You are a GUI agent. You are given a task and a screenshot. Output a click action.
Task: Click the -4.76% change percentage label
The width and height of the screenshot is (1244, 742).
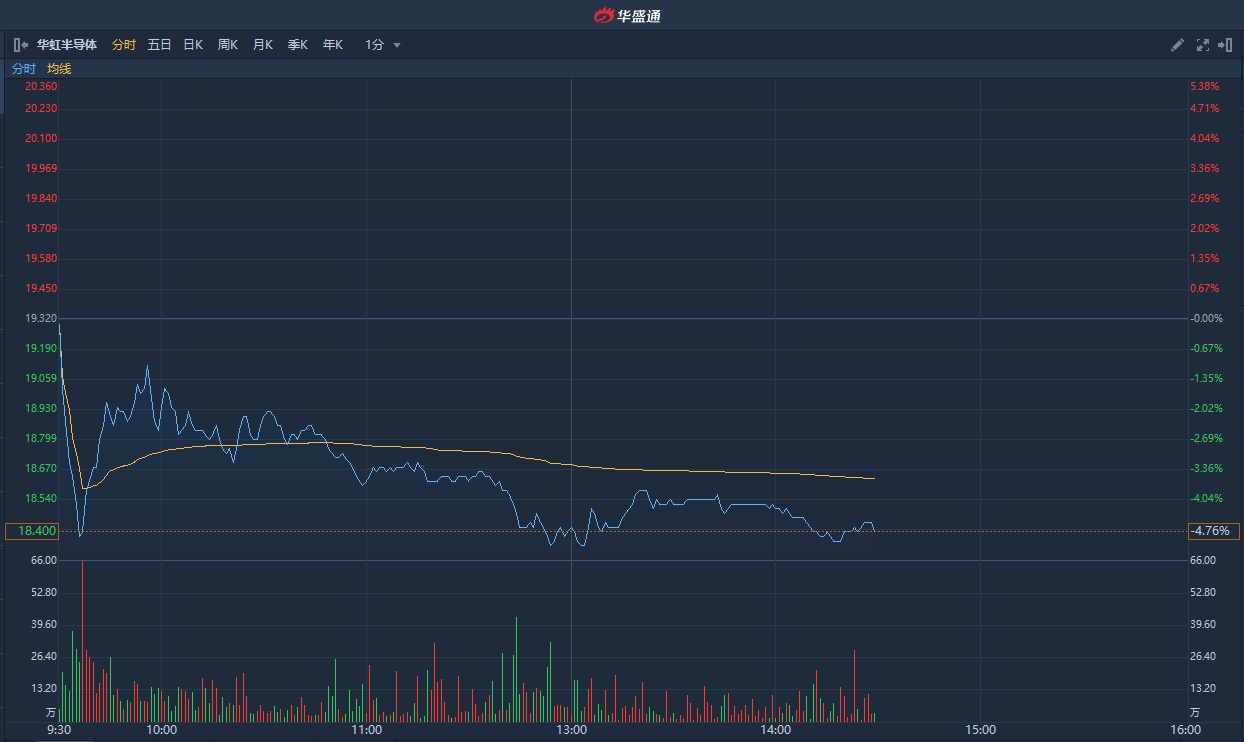point(1212,531)
